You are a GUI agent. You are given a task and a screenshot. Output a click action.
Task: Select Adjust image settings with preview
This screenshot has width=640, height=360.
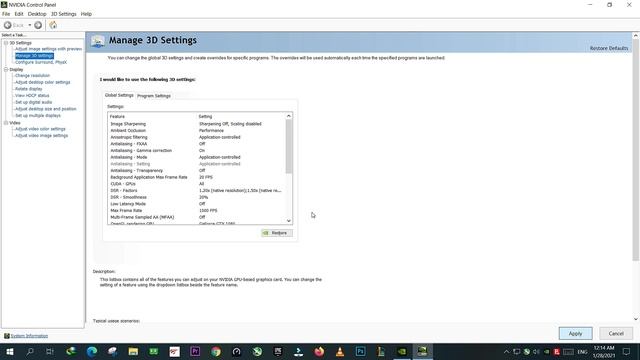[49, 49]
